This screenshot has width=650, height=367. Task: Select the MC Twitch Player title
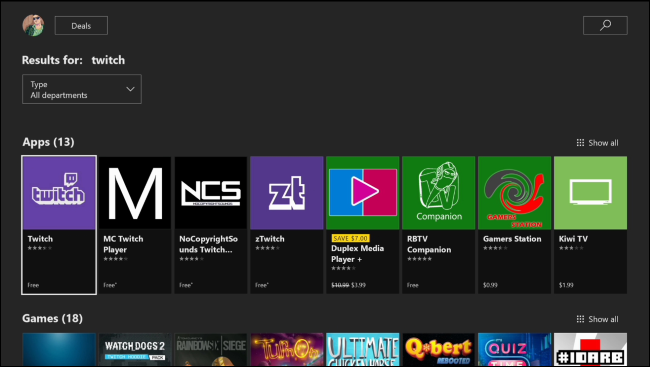[x=123, y=244]
